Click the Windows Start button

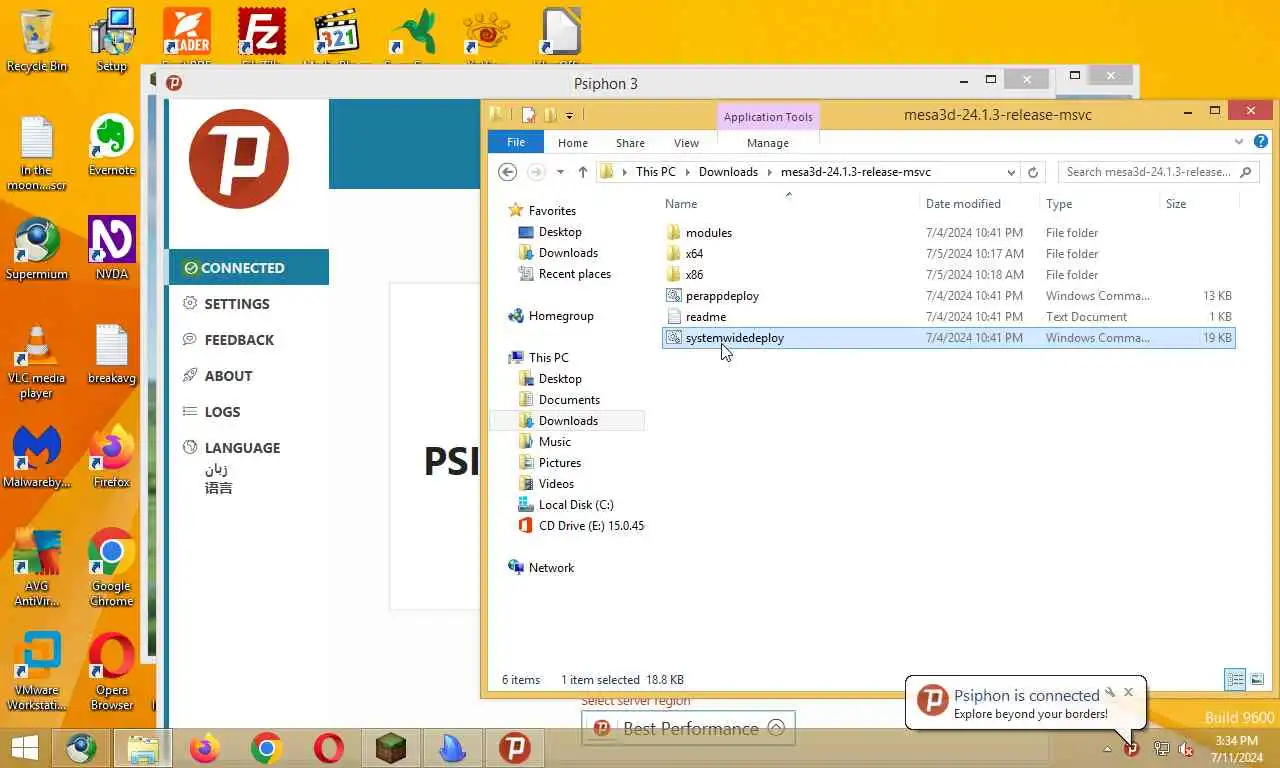point(24,748)
